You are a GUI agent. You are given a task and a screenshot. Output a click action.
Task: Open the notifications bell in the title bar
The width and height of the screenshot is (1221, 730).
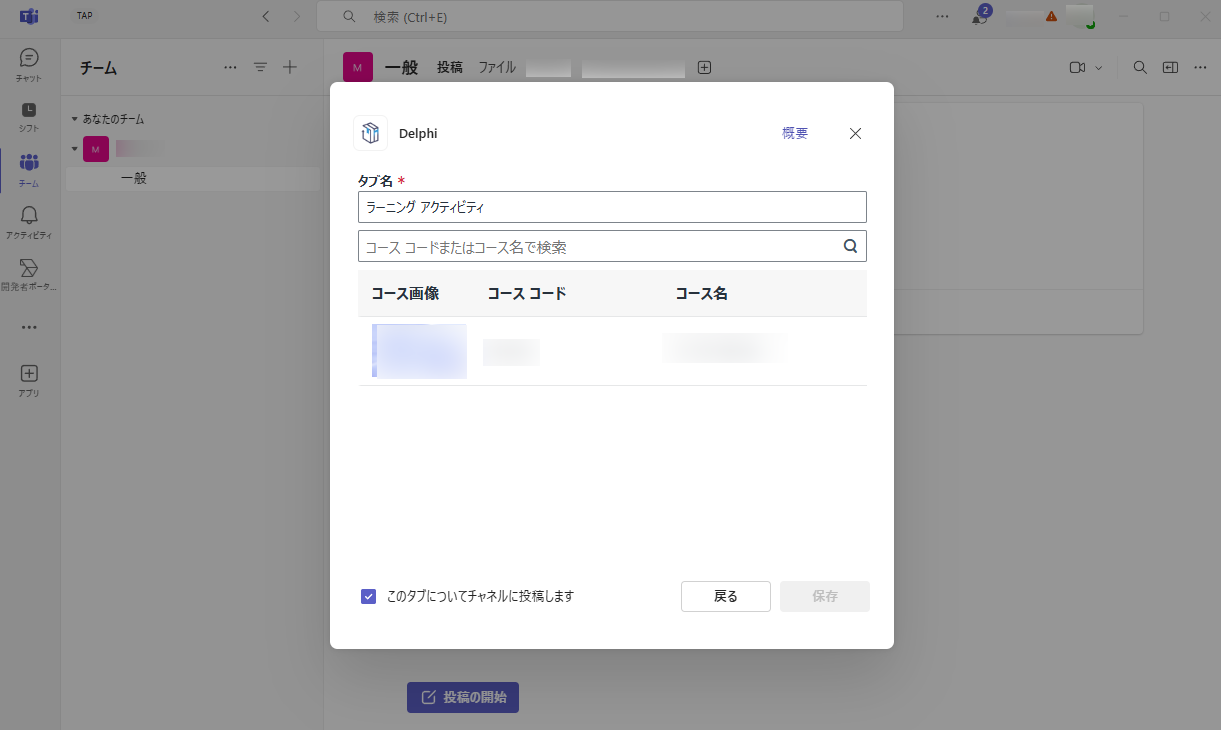(x=978, y=17)
